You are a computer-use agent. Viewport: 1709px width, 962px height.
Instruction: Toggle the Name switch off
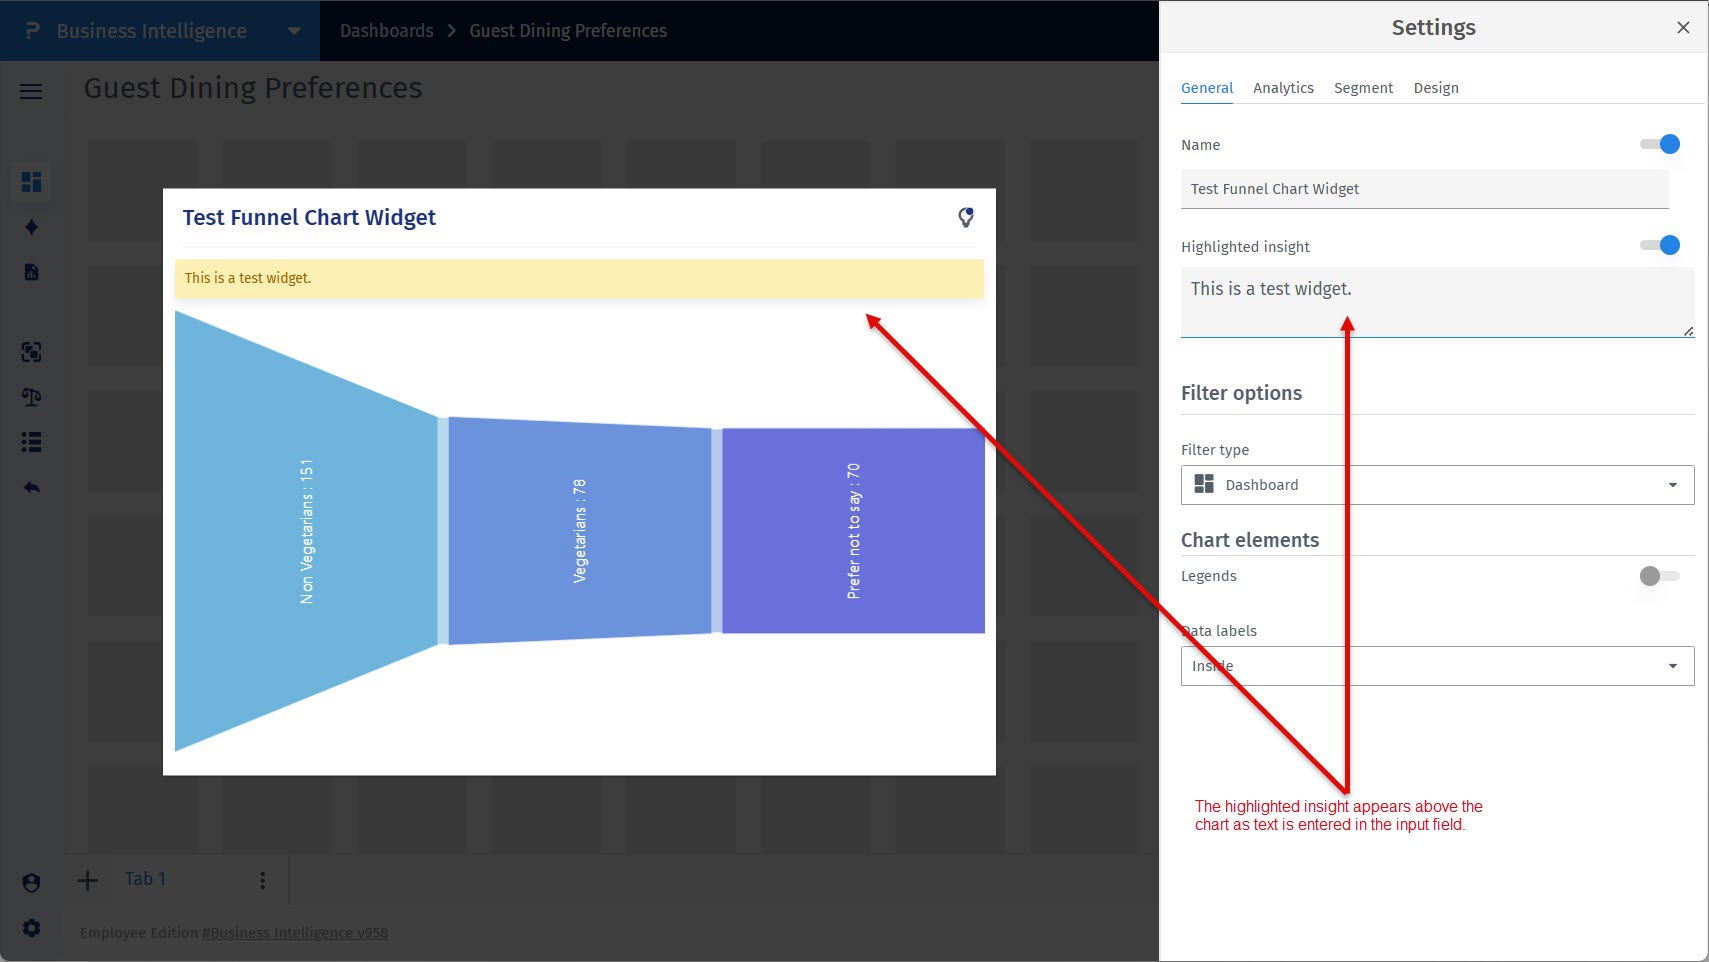coord(1660,144)
